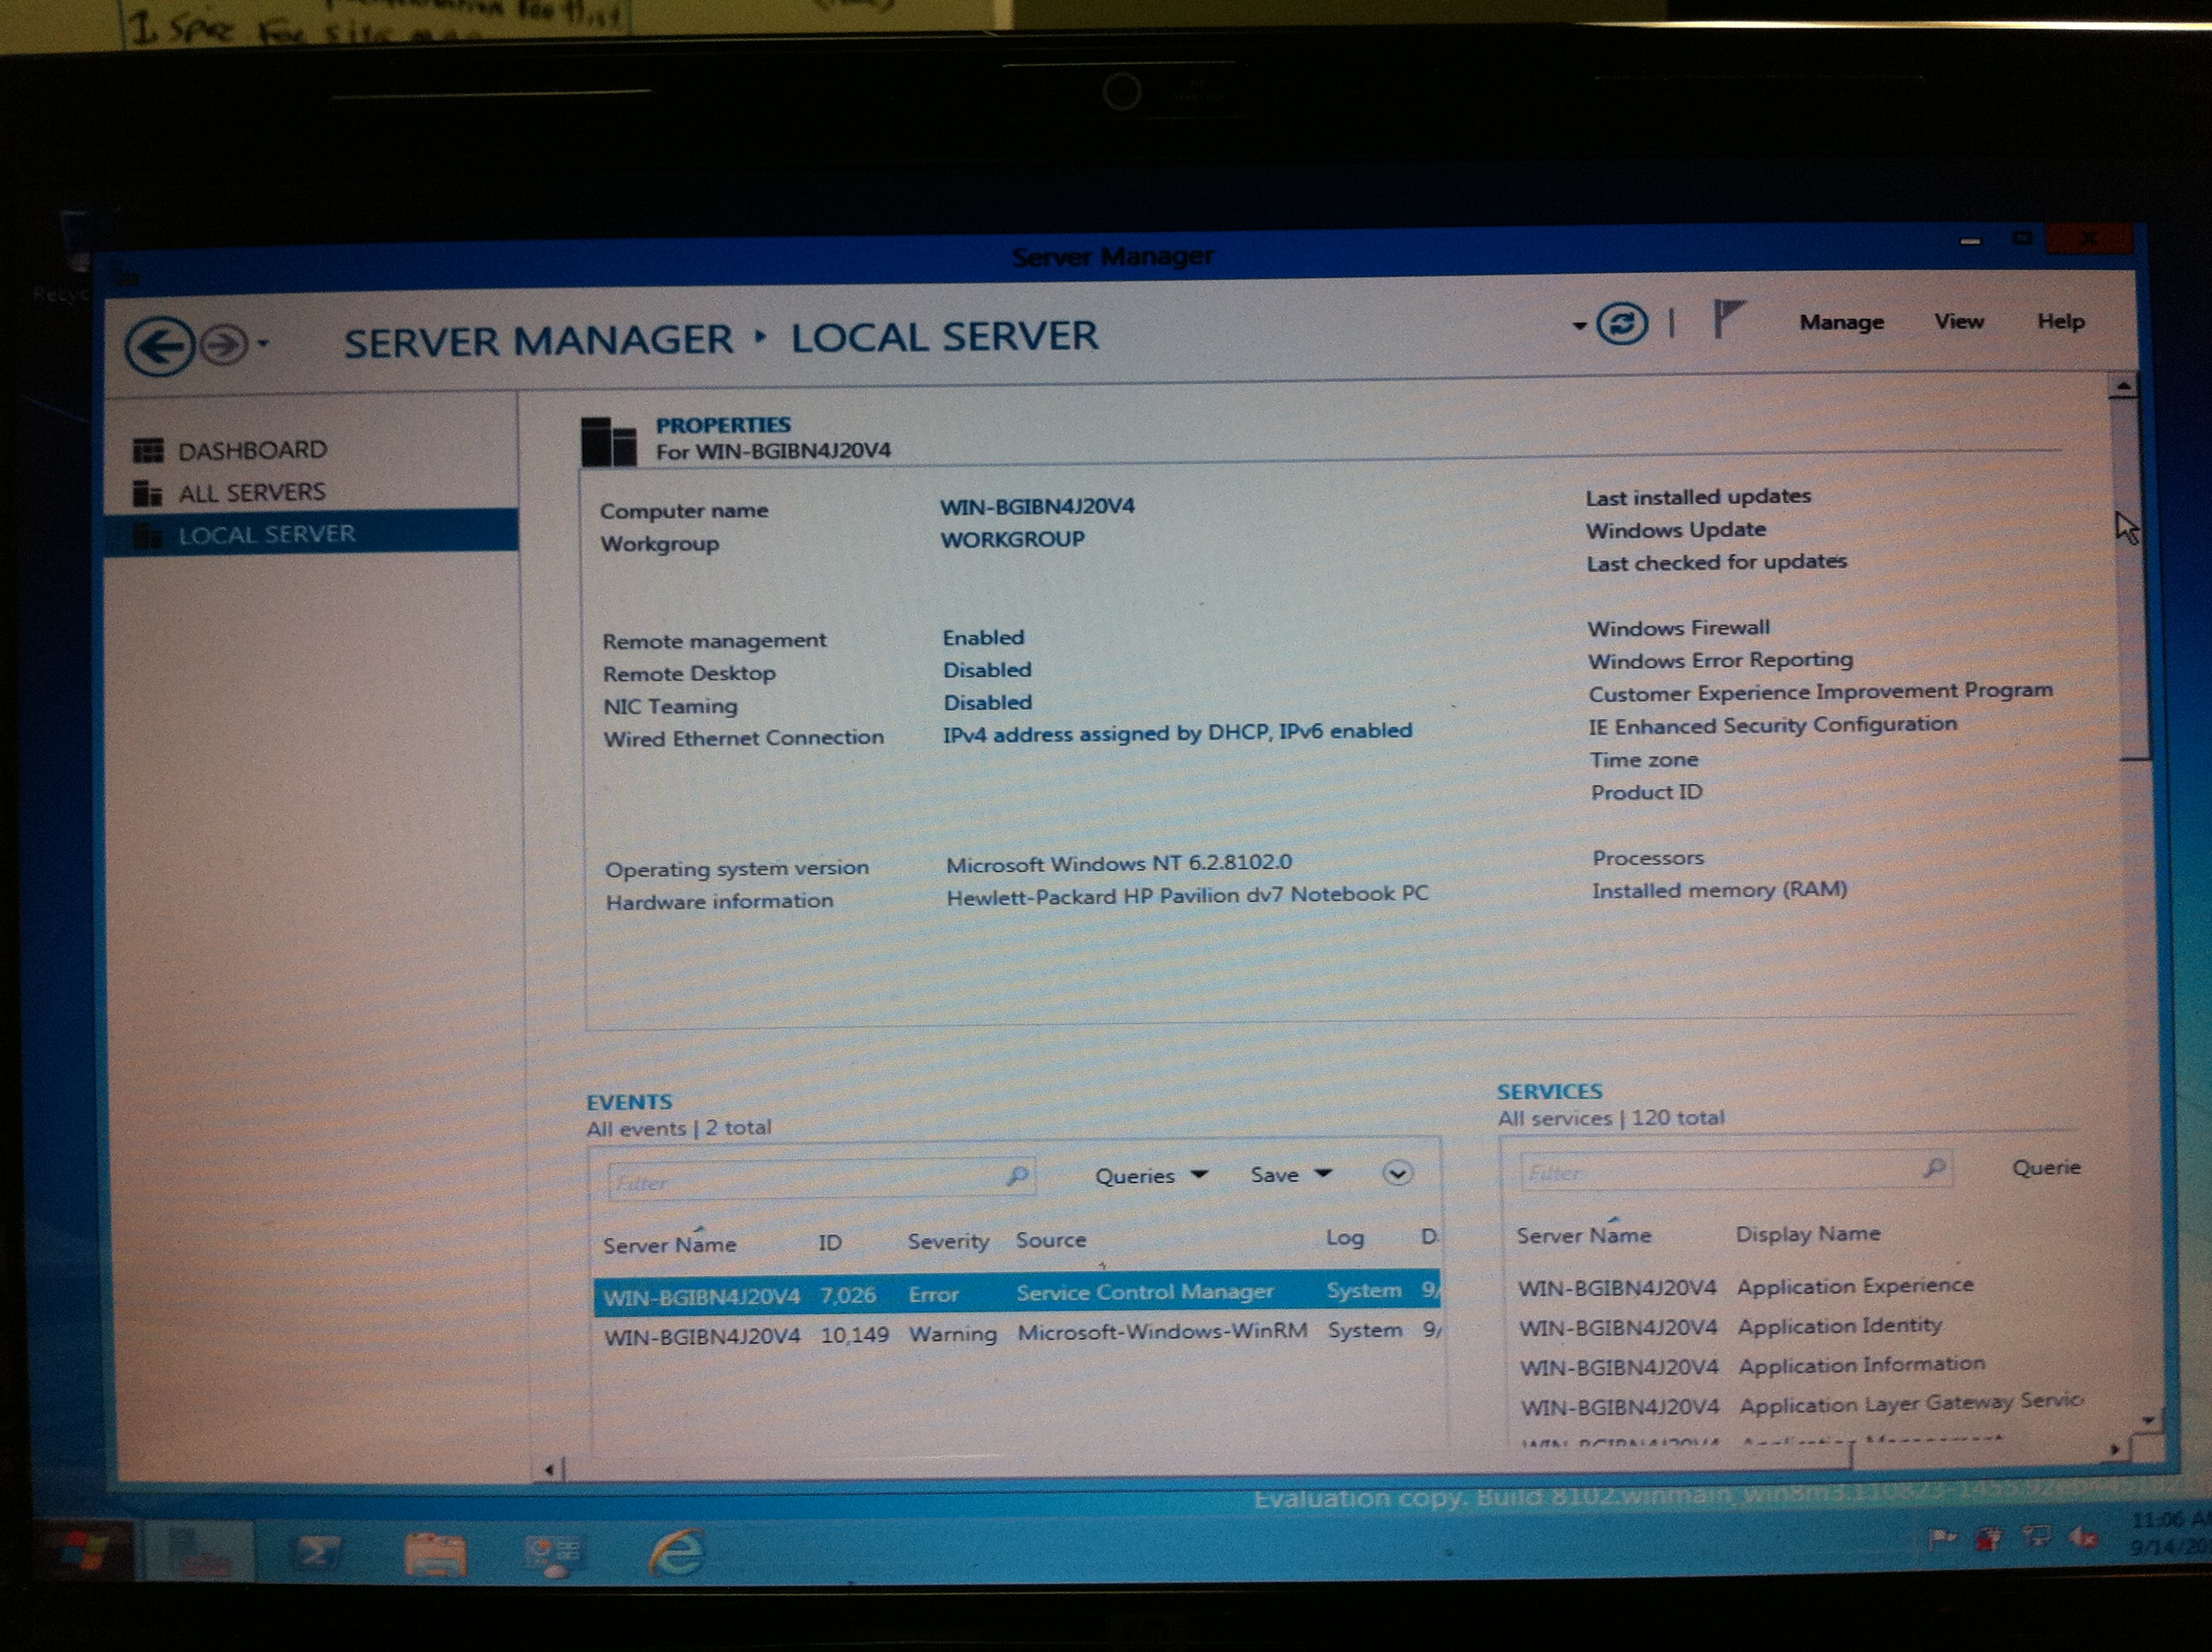Select Local Server in the sidebar
This screenshot has height=1652, width=2212.
312,534
